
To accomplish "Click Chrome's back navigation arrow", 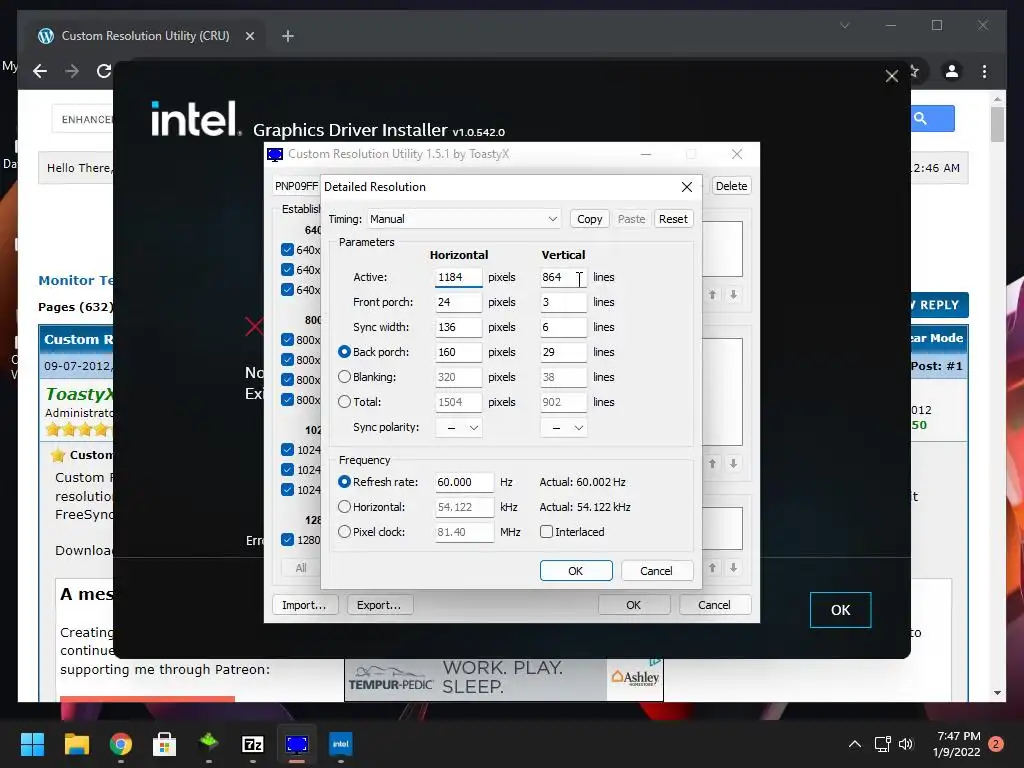I will (40, 71).
